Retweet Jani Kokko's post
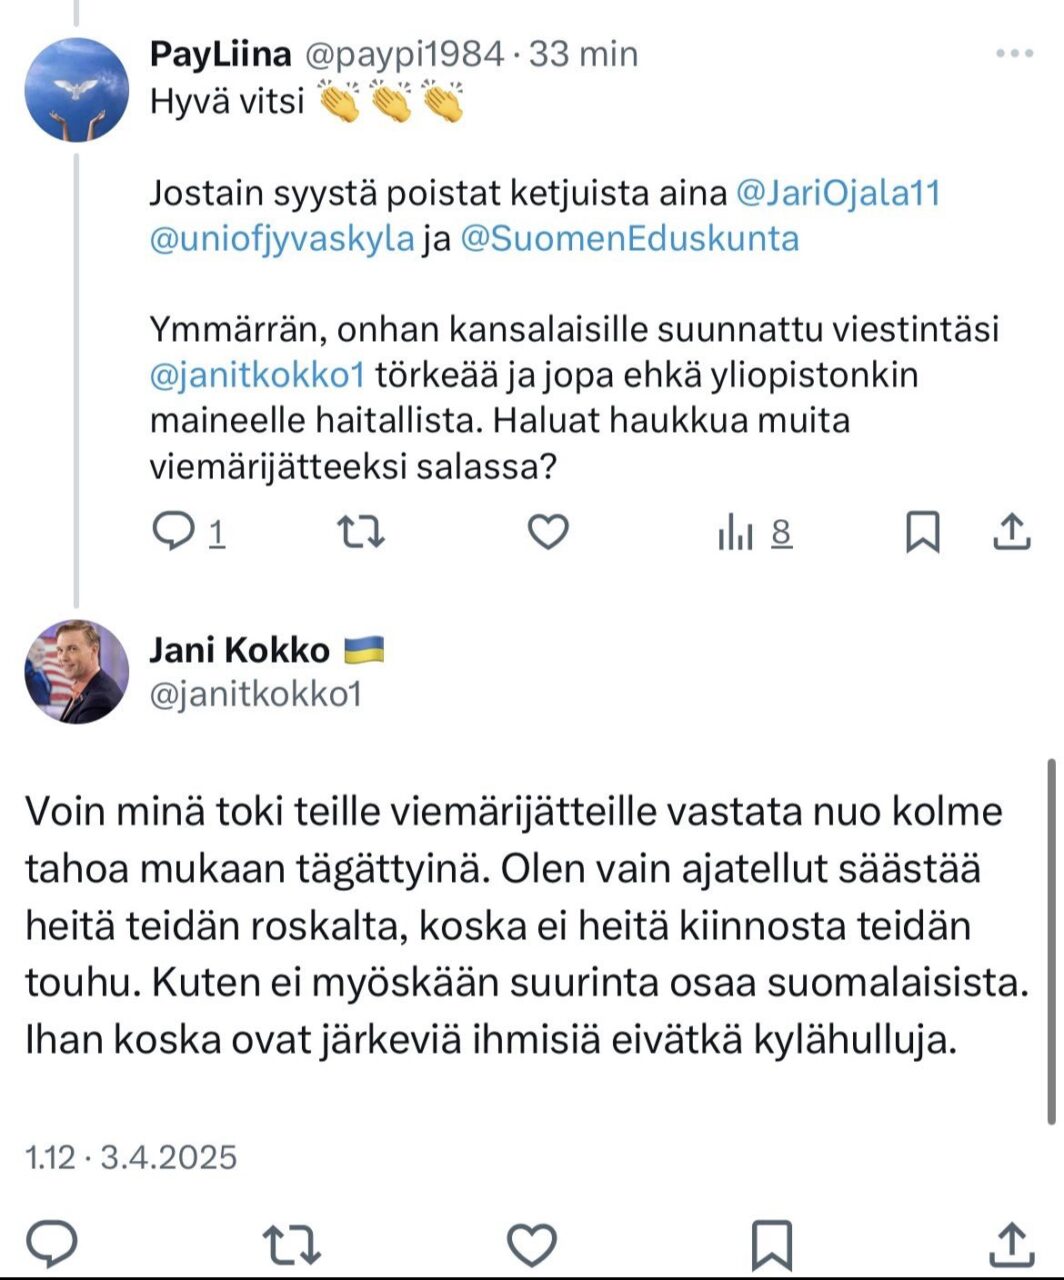Viewport: 1064px width, 1280px height. pos(291,1244)
